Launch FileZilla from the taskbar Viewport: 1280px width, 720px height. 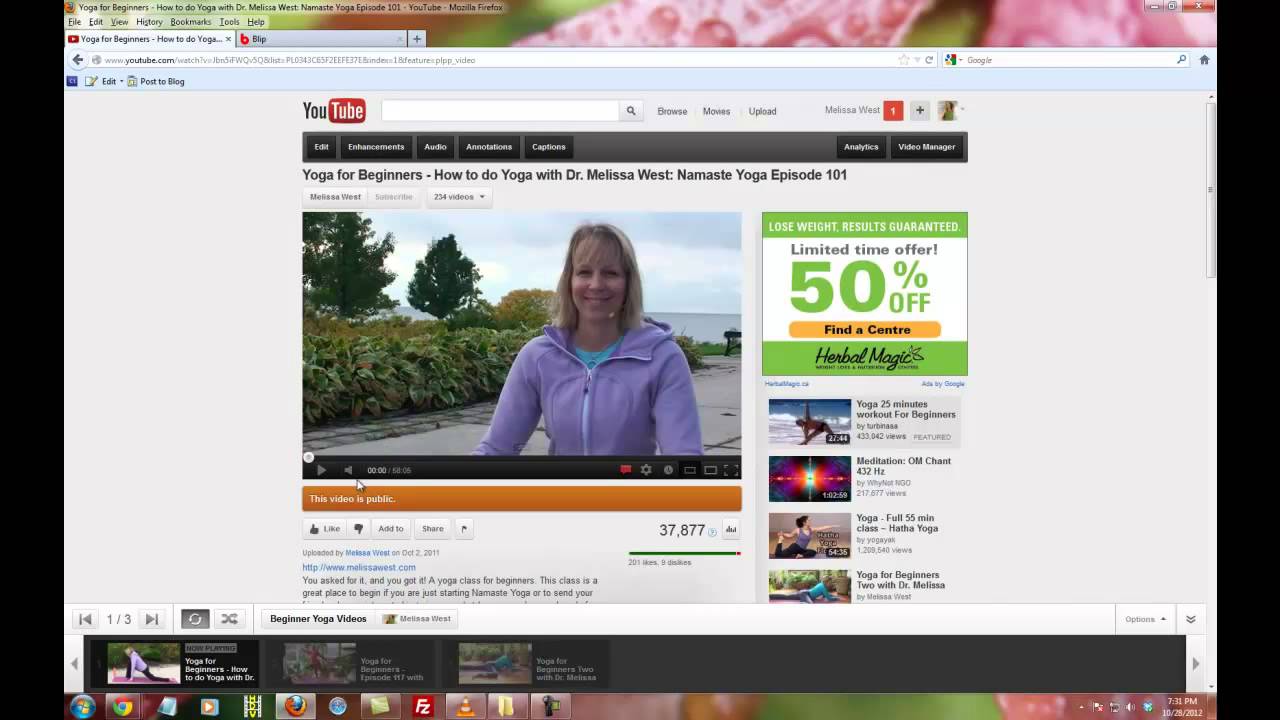click(423, 707)
